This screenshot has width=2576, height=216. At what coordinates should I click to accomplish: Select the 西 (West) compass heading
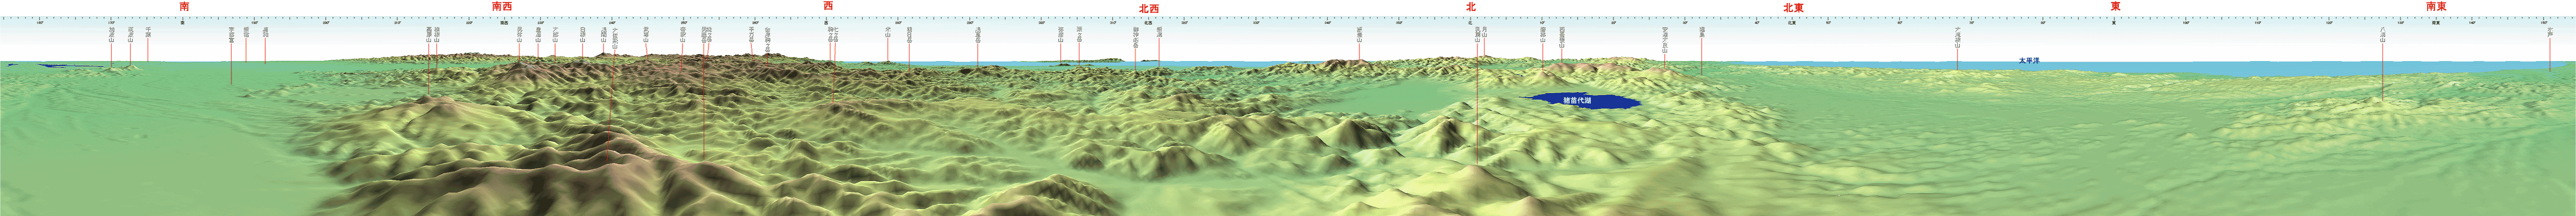827,6
